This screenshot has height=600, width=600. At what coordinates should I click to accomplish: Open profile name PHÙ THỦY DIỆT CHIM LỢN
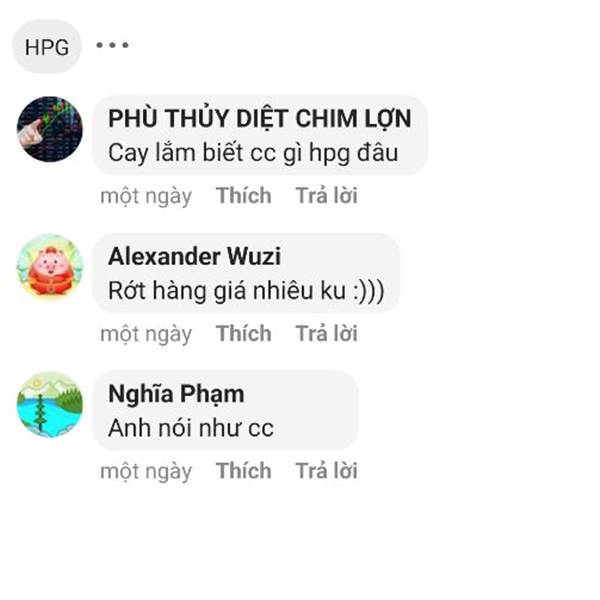pyautogui.click(x=260, y=118)
